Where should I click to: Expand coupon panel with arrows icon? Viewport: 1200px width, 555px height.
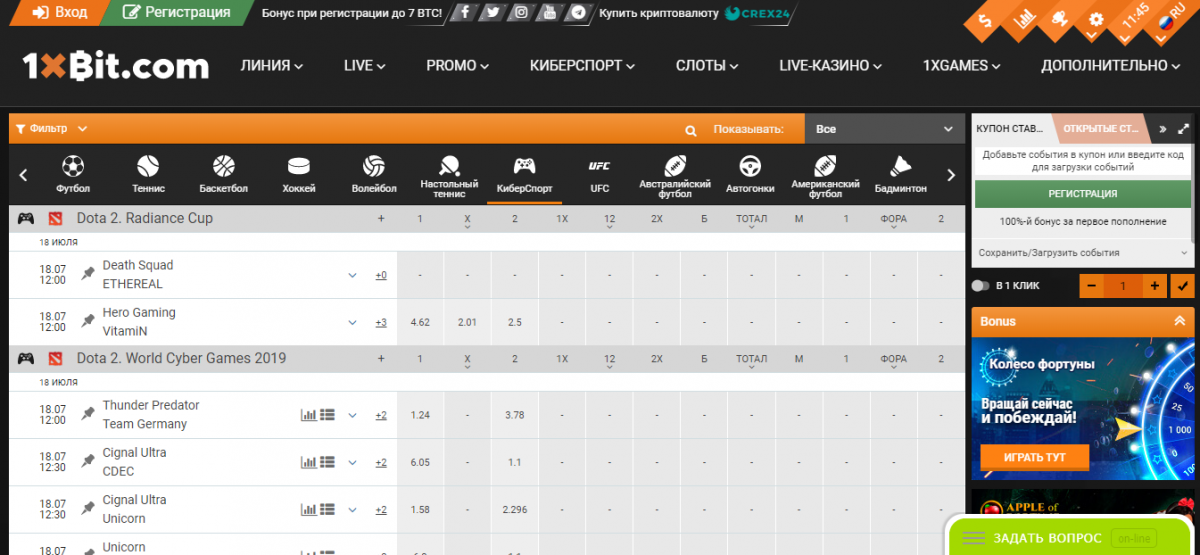[x=1185, y=129]
